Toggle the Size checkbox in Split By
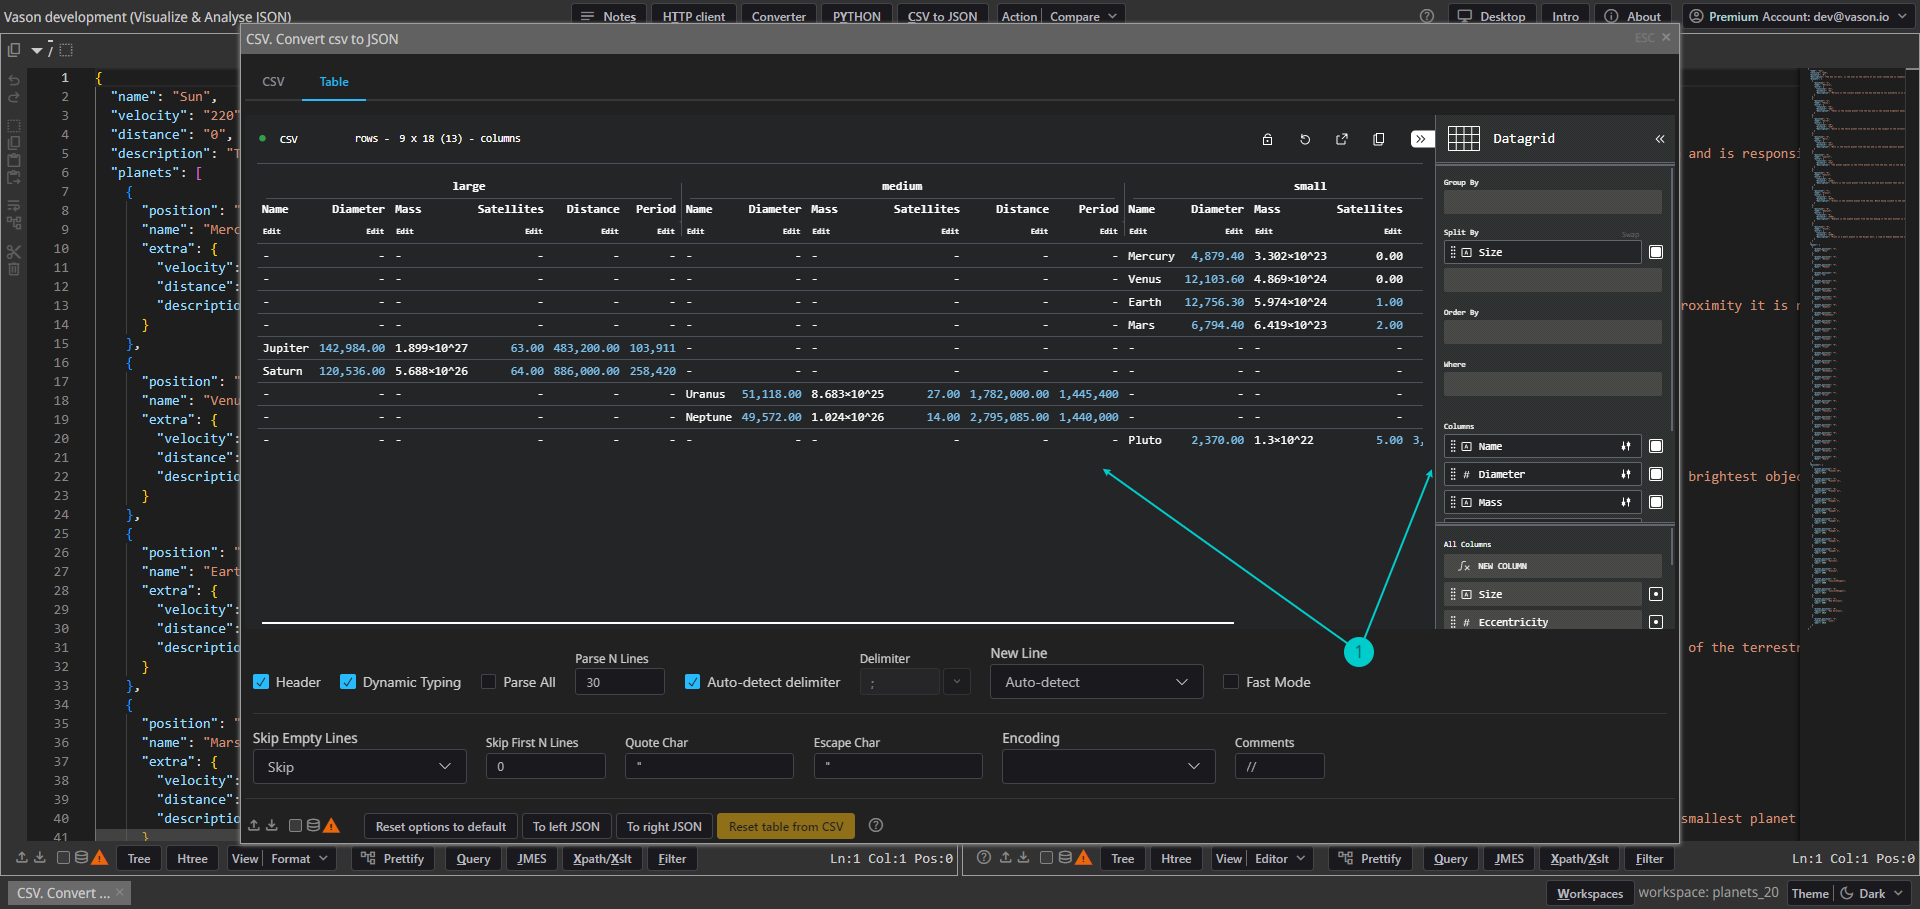 pyautogui.click(x=1656, y=252)
